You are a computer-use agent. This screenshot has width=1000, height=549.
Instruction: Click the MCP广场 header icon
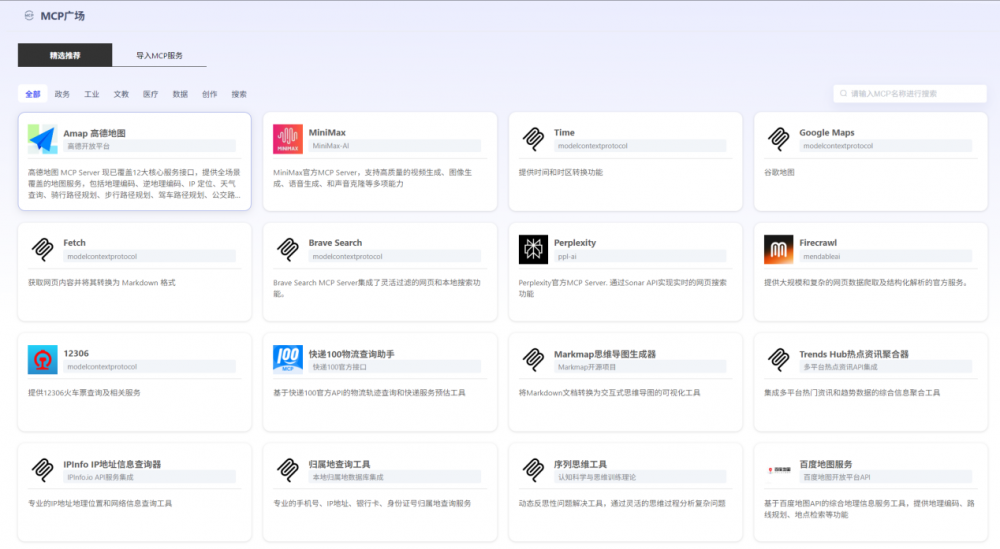pyautogui.click(x=29, y=15)
